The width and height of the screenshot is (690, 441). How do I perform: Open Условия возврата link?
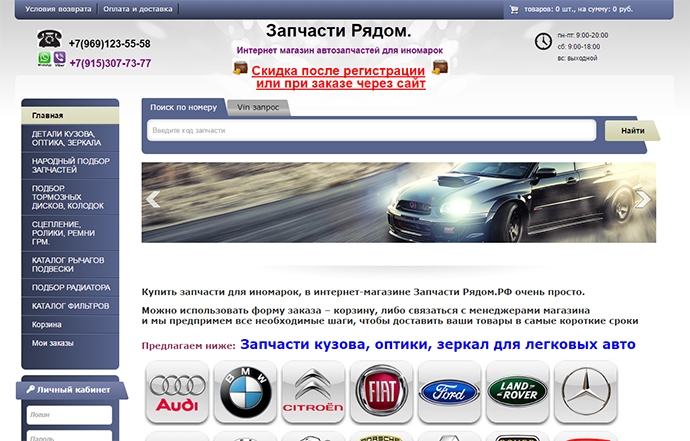coord(58,9)
